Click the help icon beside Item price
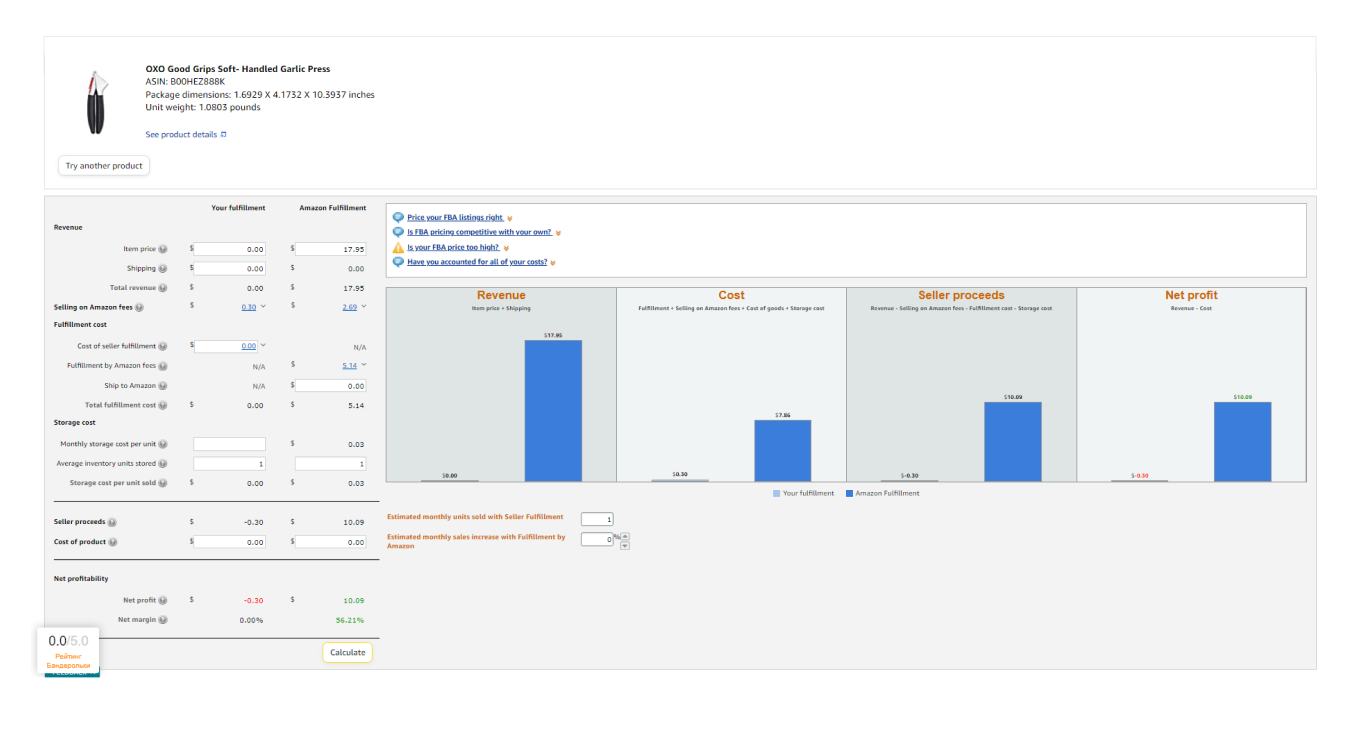 (163, 249)
